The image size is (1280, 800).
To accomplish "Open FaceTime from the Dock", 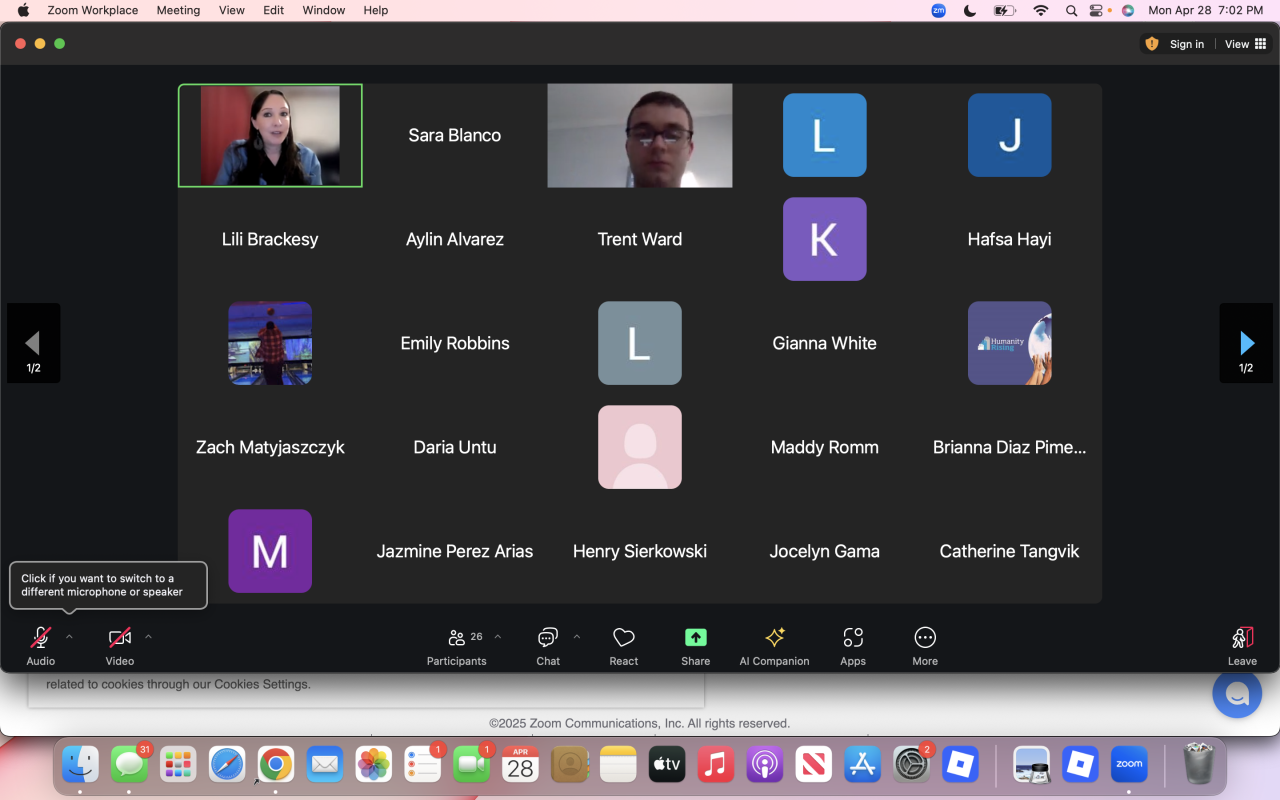I will click(x=472, y=765).
